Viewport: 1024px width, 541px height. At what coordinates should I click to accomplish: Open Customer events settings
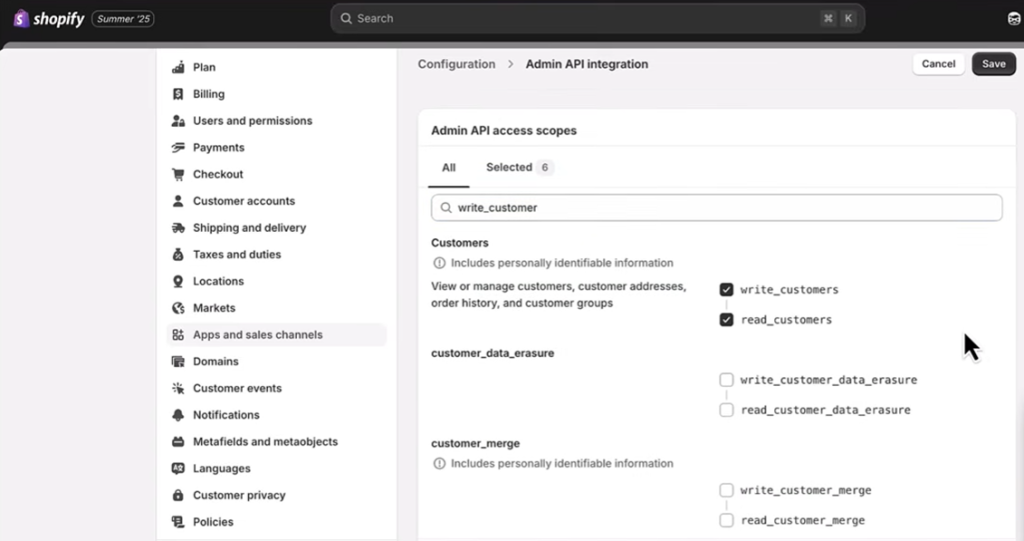tap(238, 389)
